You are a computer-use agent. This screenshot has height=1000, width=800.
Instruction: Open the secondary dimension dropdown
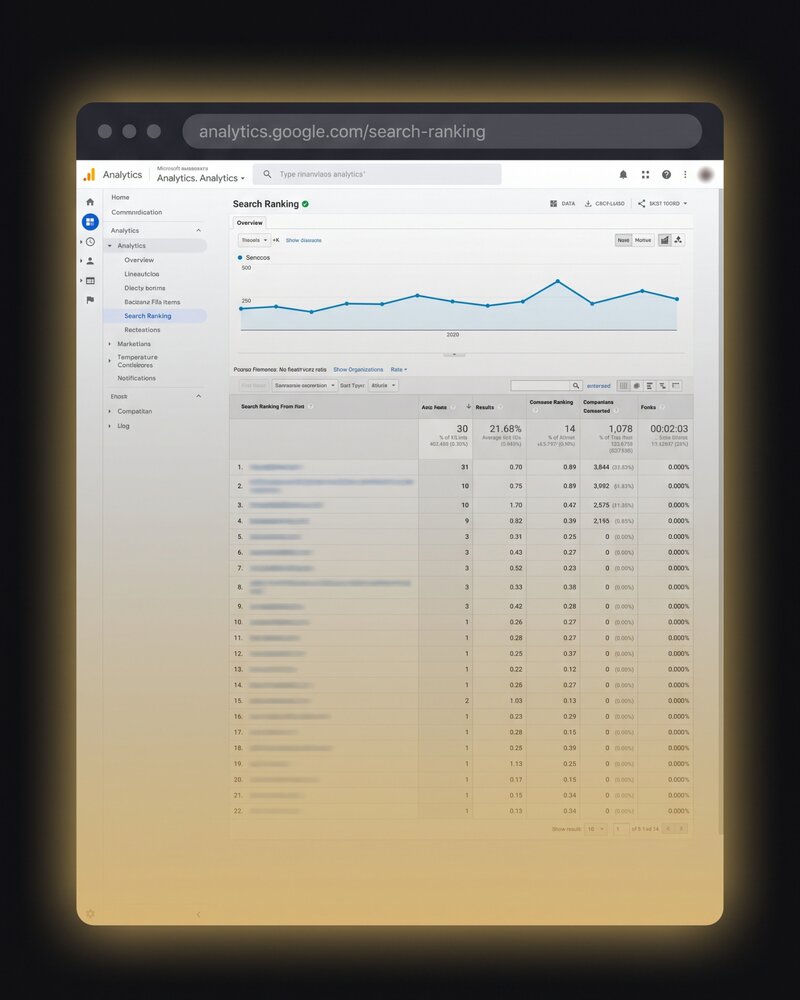(x=304, y=385)
